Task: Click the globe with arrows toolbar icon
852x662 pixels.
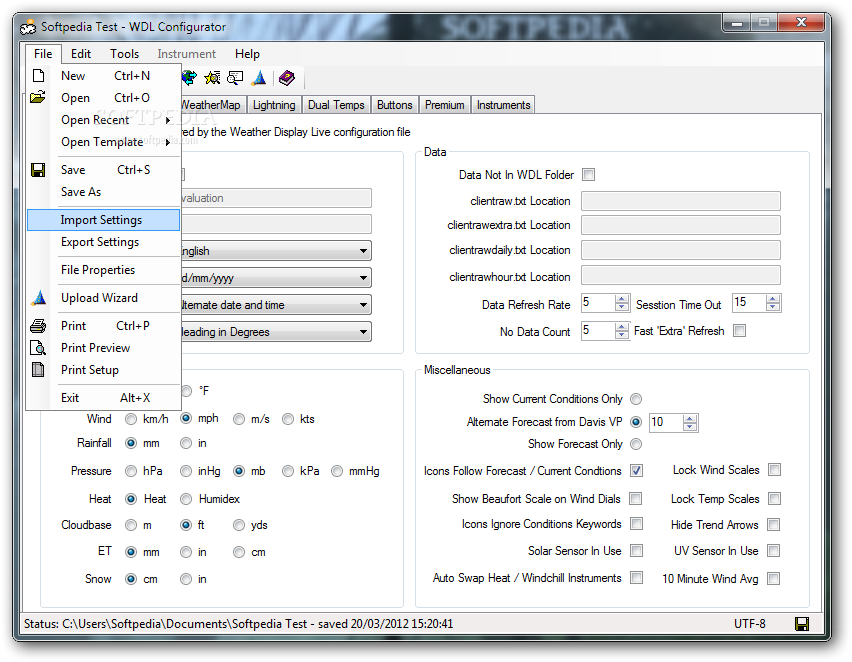Action: tap(189, 78)
